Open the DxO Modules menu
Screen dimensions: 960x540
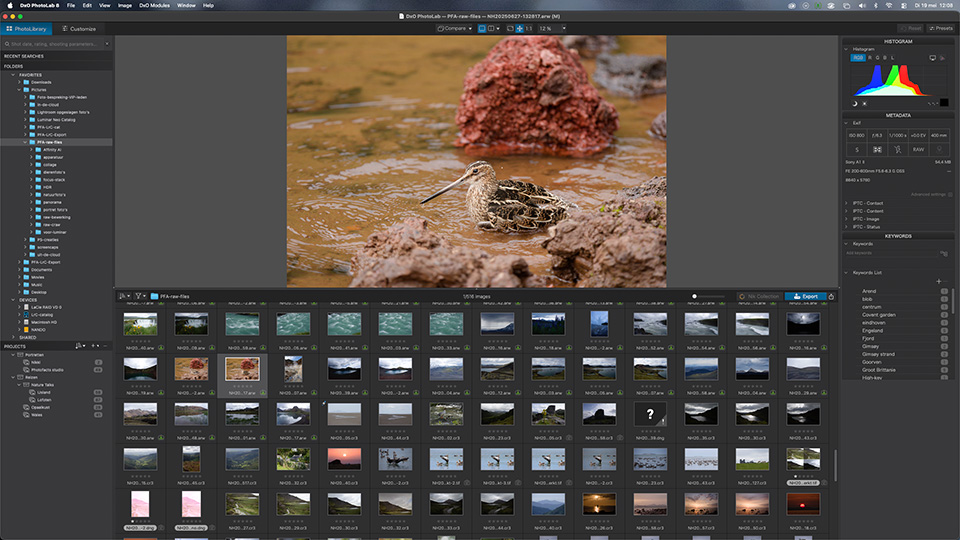[x=154, y=6]
